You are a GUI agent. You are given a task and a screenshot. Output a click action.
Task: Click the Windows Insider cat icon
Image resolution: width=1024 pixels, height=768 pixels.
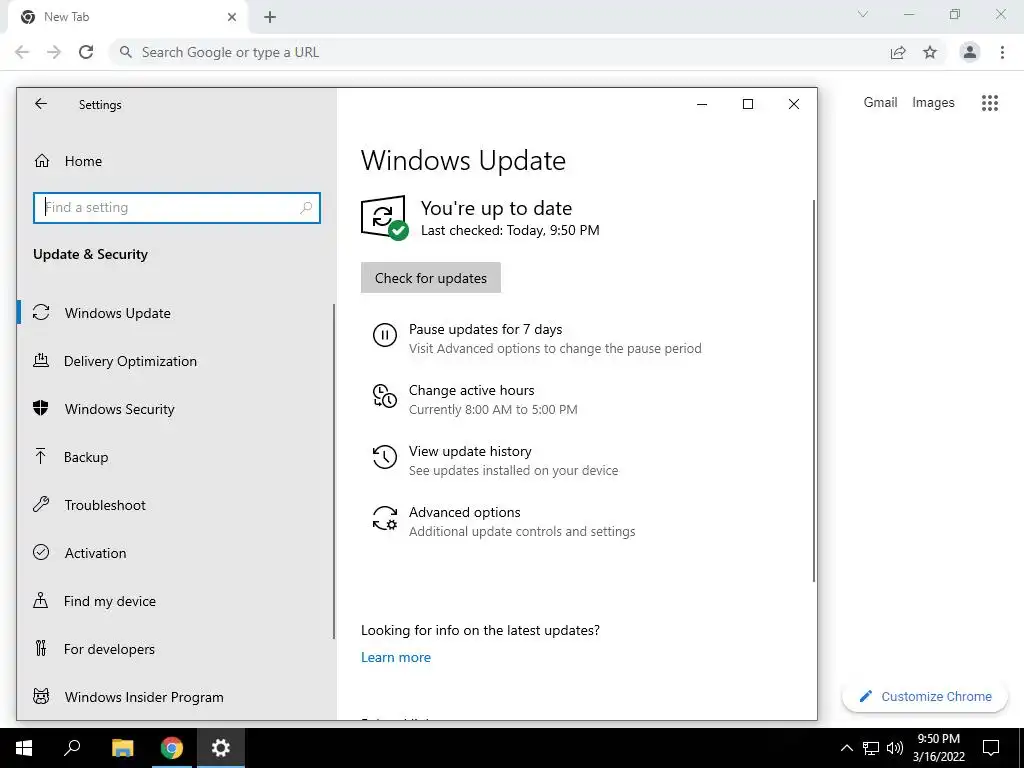tap(41, 696)
